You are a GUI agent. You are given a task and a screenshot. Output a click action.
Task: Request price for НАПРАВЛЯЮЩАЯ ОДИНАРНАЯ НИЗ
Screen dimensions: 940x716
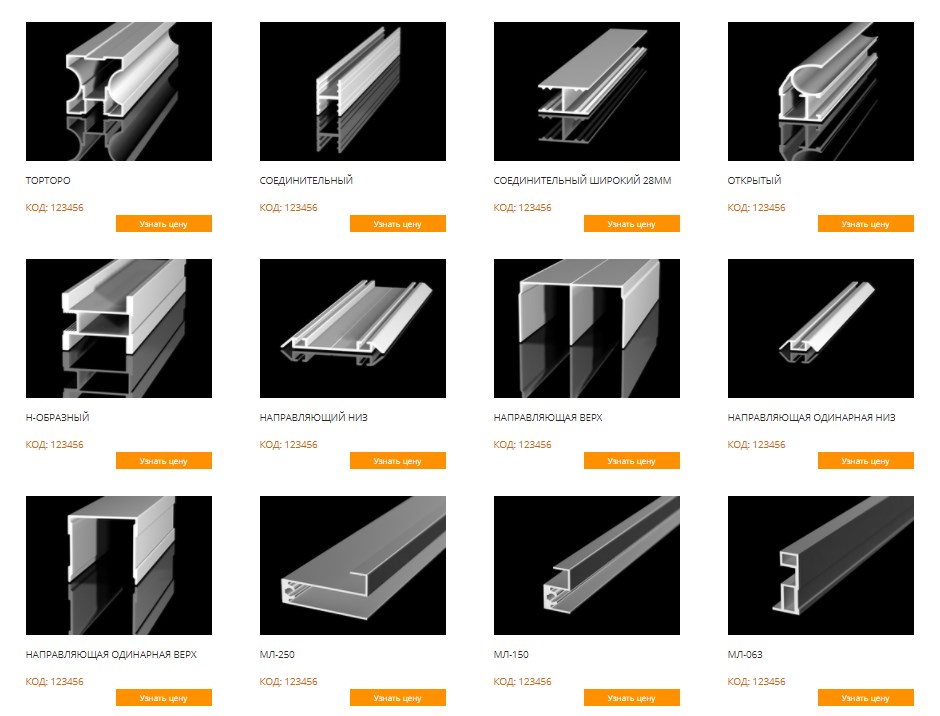(866, 461)
